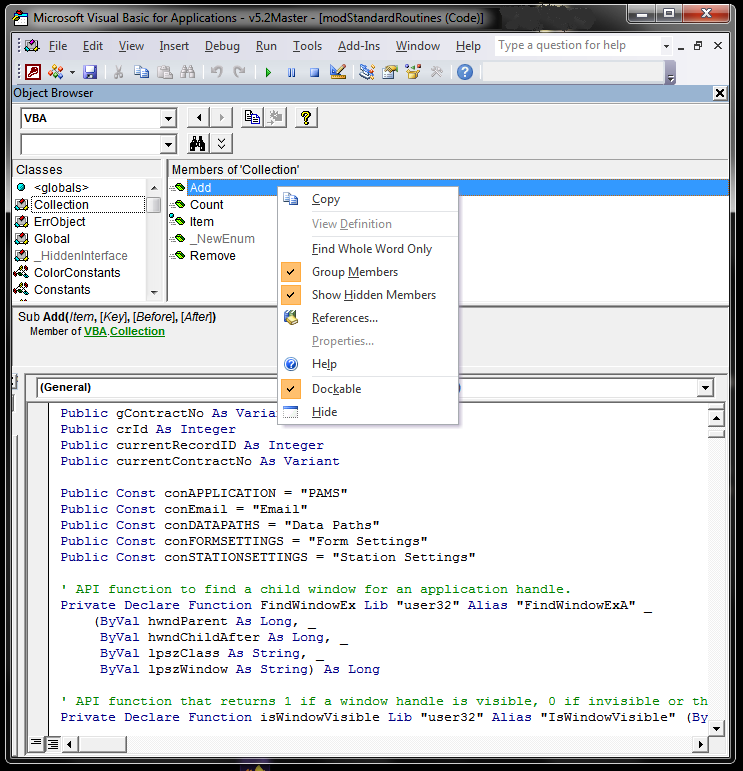The width and height of the screenshot is (743, 771).
Task: Open the help question box dropdown
Action: [x=666, y=46]
